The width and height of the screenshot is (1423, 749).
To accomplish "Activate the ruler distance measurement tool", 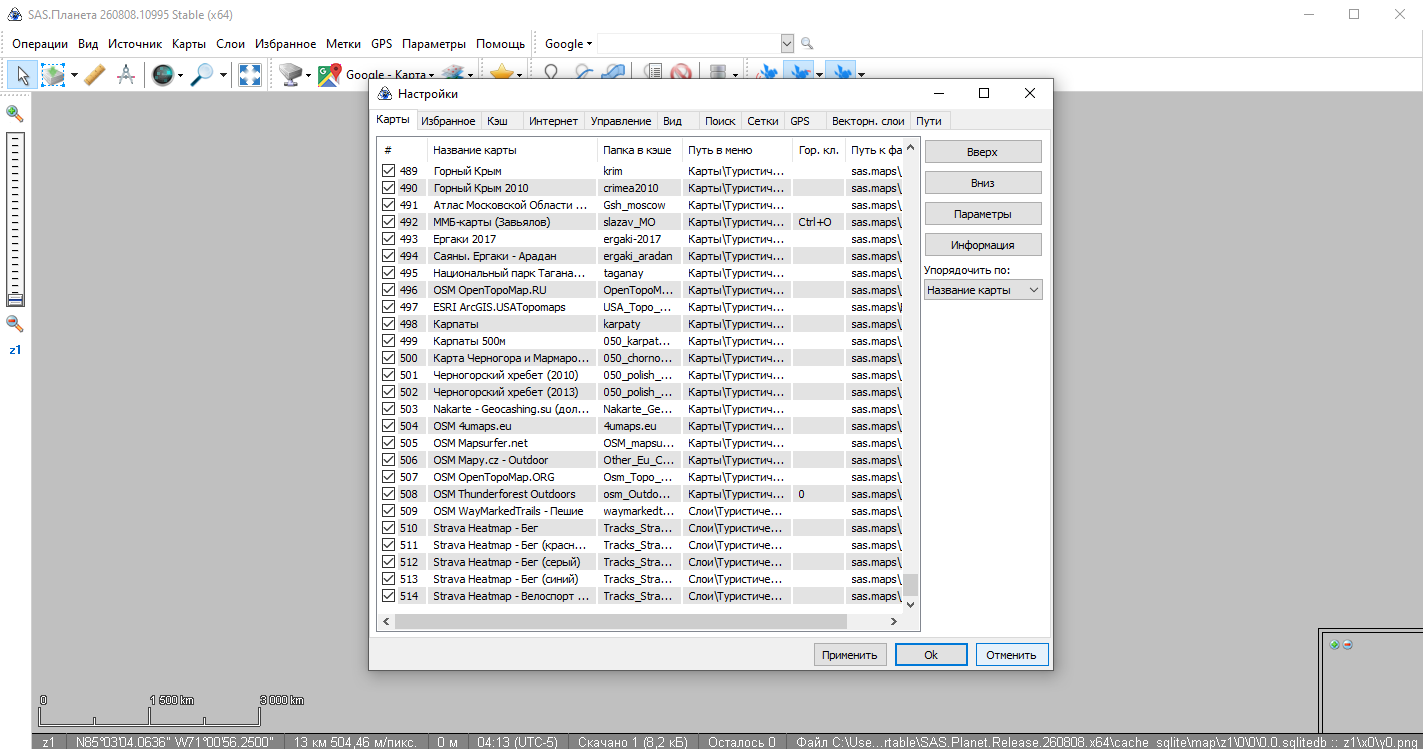I will tap(95, 74).
